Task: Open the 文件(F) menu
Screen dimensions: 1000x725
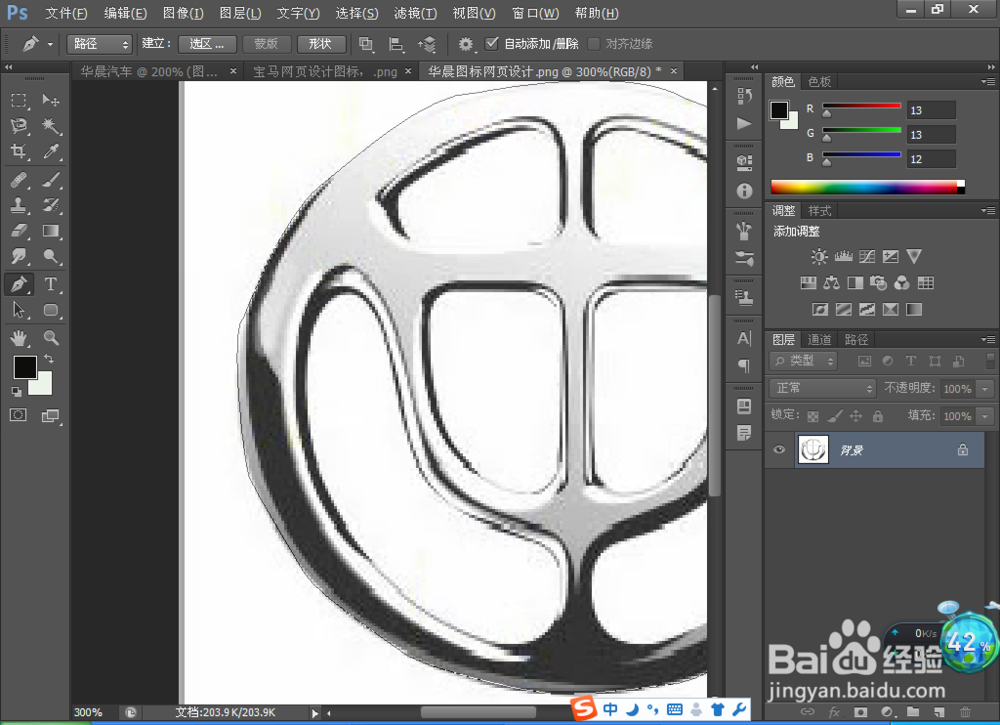Action: pos(66,13)
